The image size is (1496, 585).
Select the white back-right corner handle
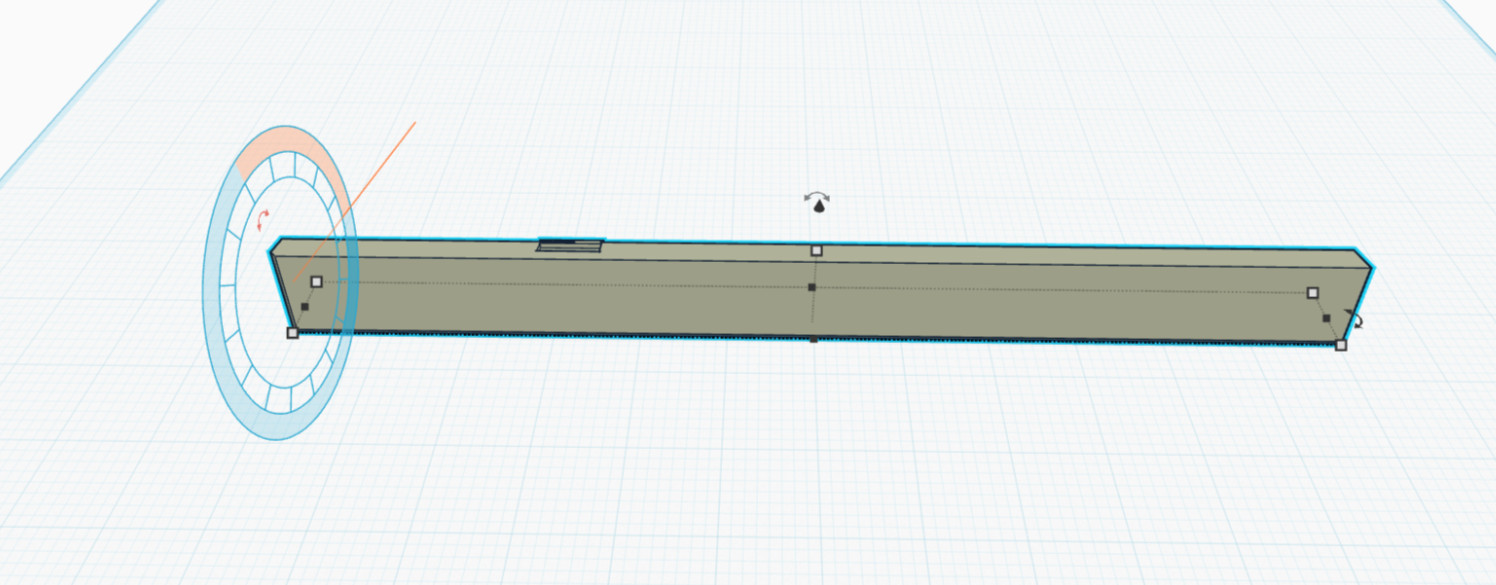point(1313,293)
